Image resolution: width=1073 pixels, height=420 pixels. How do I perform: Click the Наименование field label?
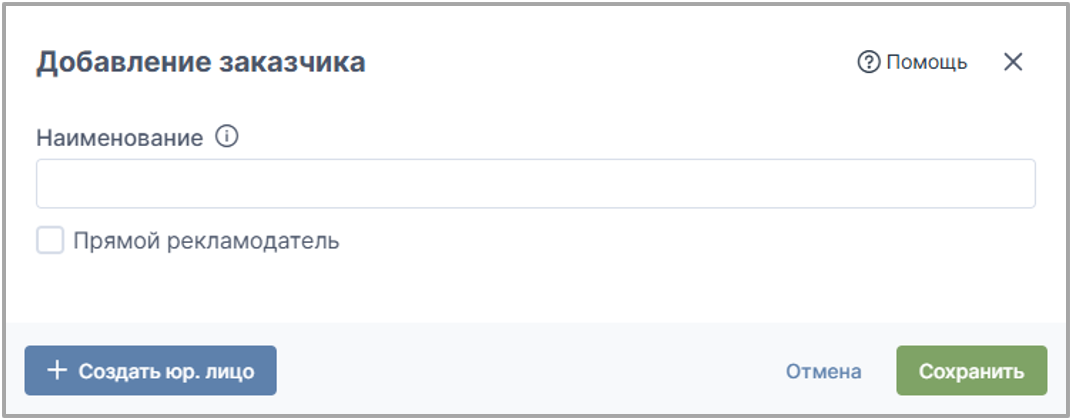click(120, 137)
